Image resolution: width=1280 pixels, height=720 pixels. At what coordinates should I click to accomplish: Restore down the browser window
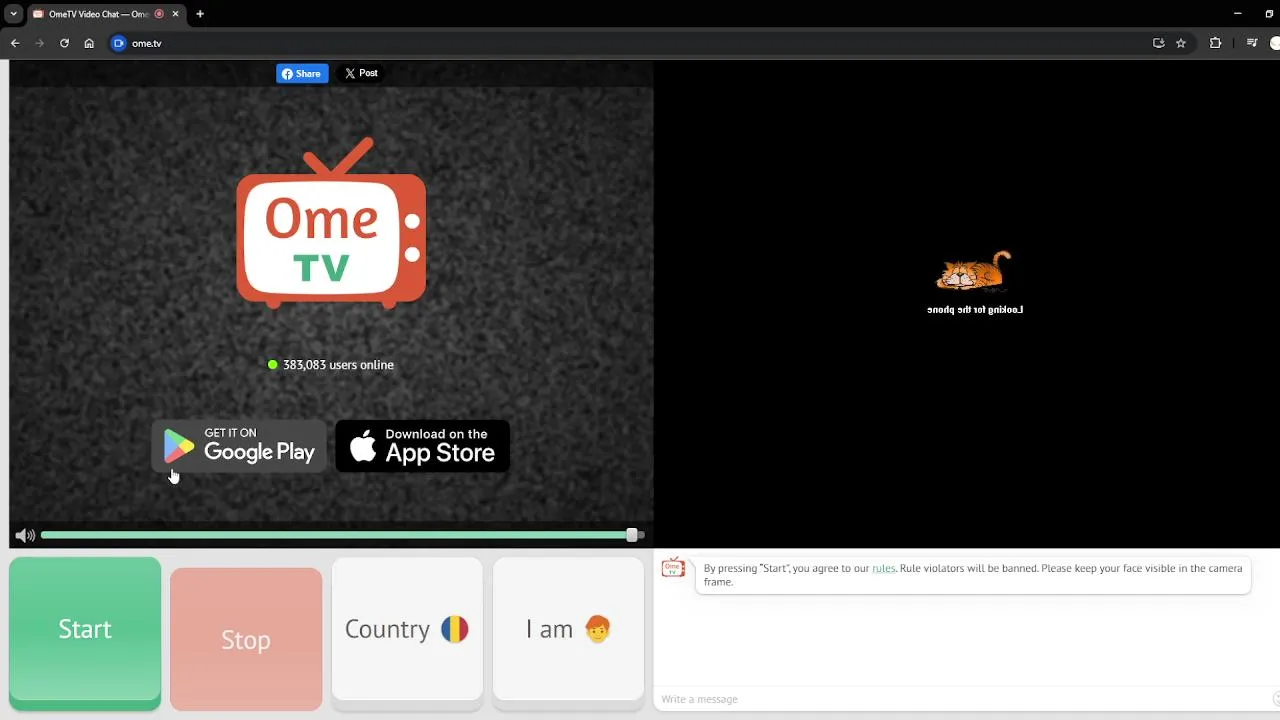tap(1269, 14)
